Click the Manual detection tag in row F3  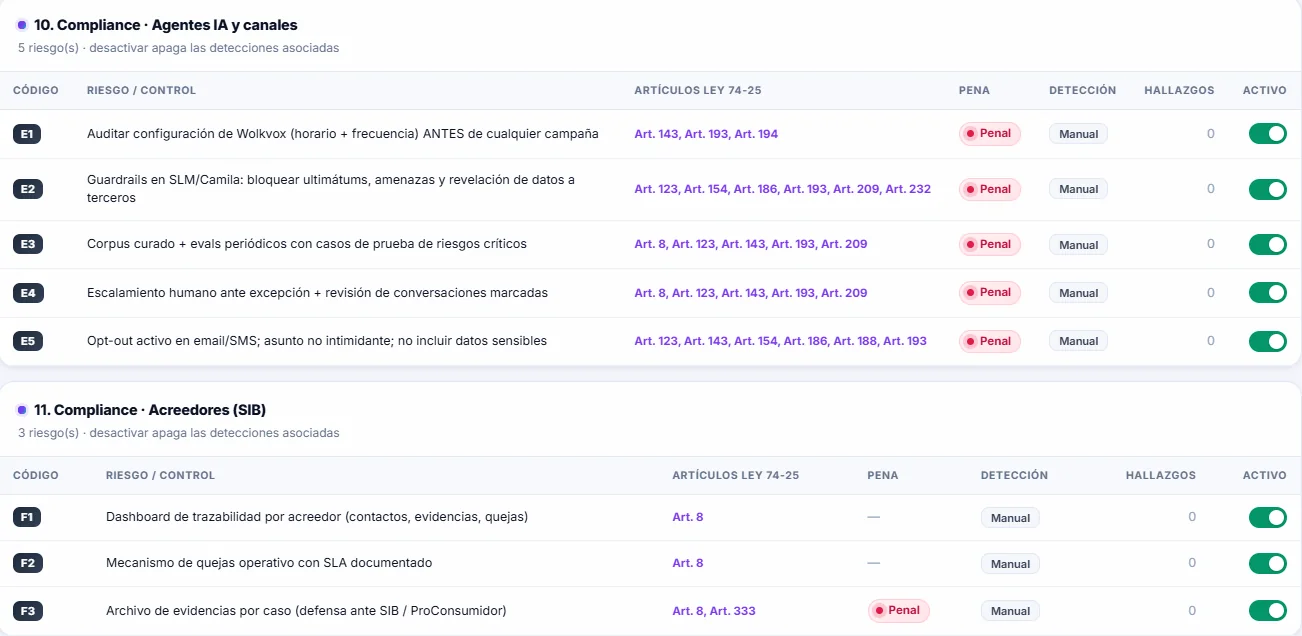point(1010,611)
